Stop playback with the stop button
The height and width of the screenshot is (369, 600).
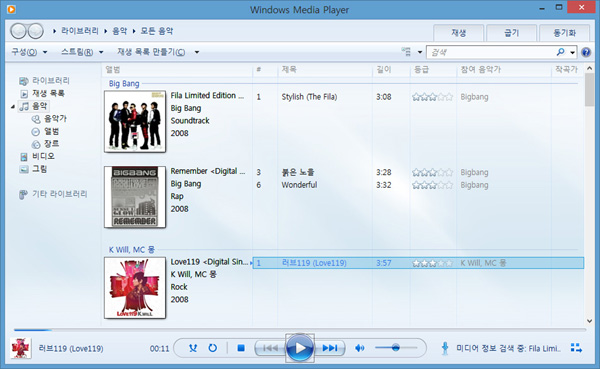[x=241, y=348]
